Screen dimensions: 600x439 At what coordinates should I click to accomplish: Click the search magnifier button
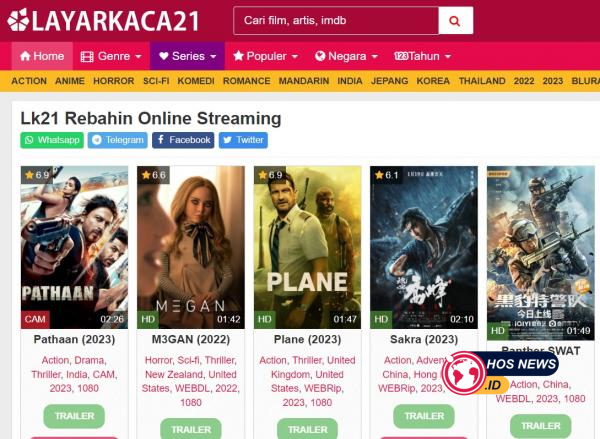click(455, 21)
